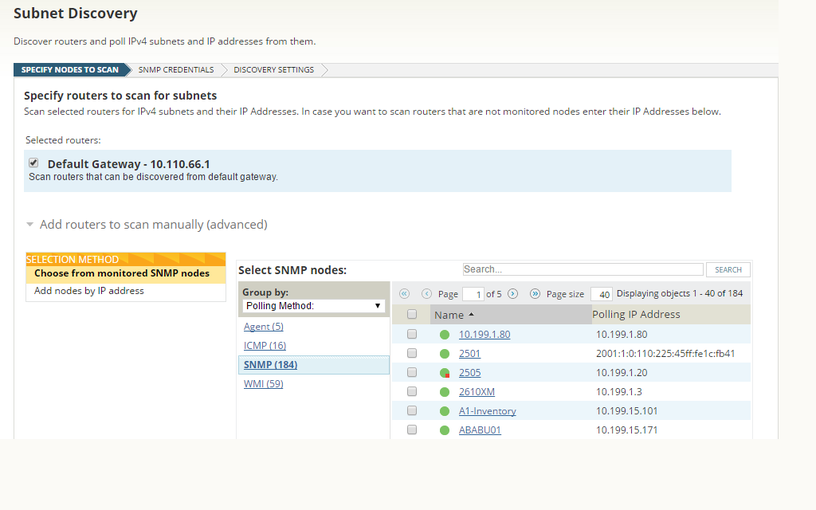Viewport: 816px width, 510px height.
Task: Click the warning status icon of node 2505
Action: click(444, 373)
